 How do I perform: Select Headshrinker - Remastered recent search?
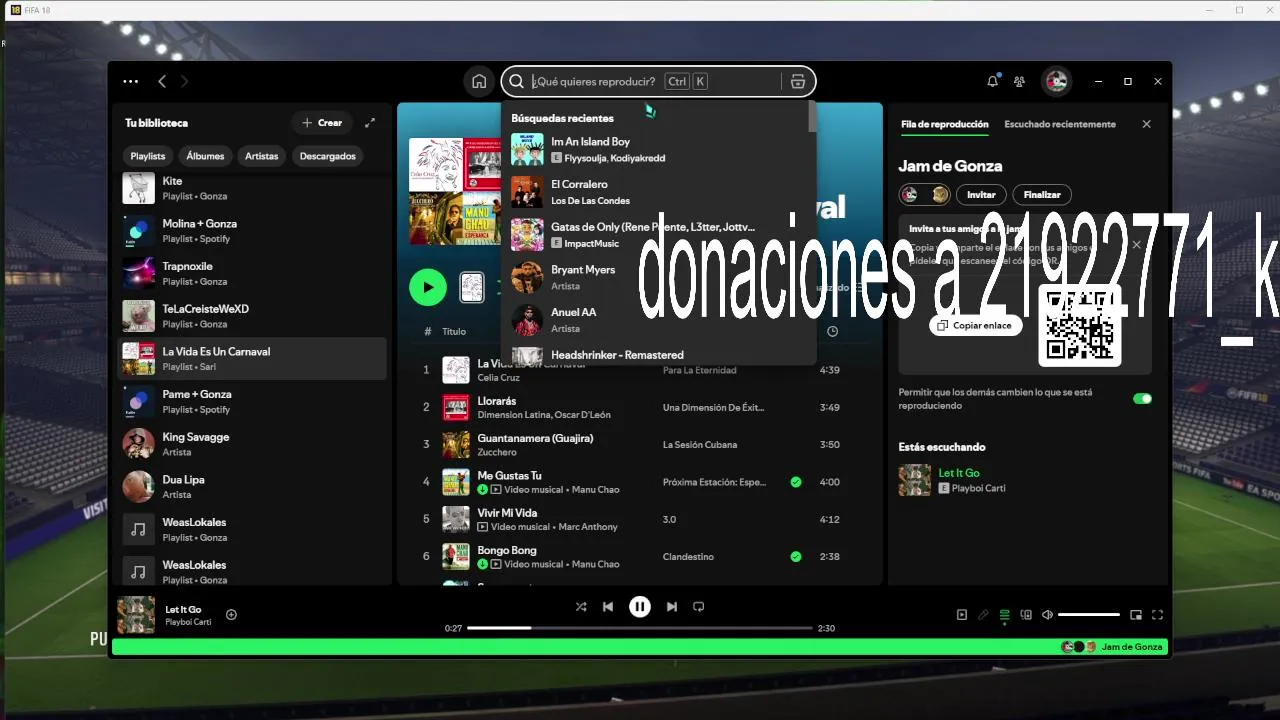pos(658,355)
